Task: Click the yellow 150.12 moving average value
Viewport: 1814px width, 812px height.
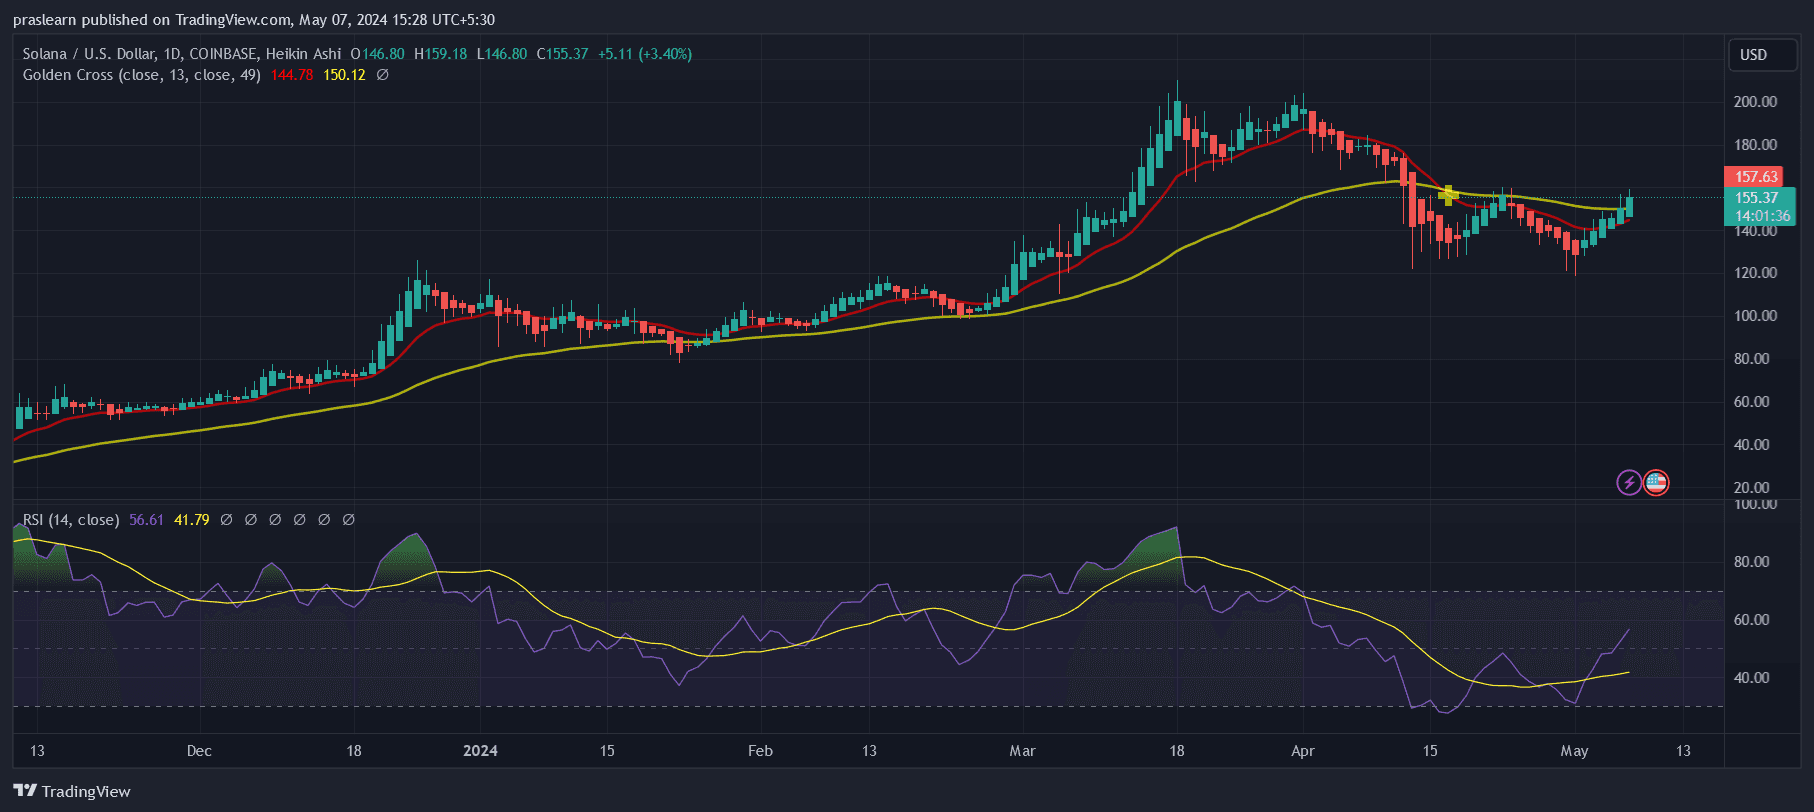Action: click(344, 75)
